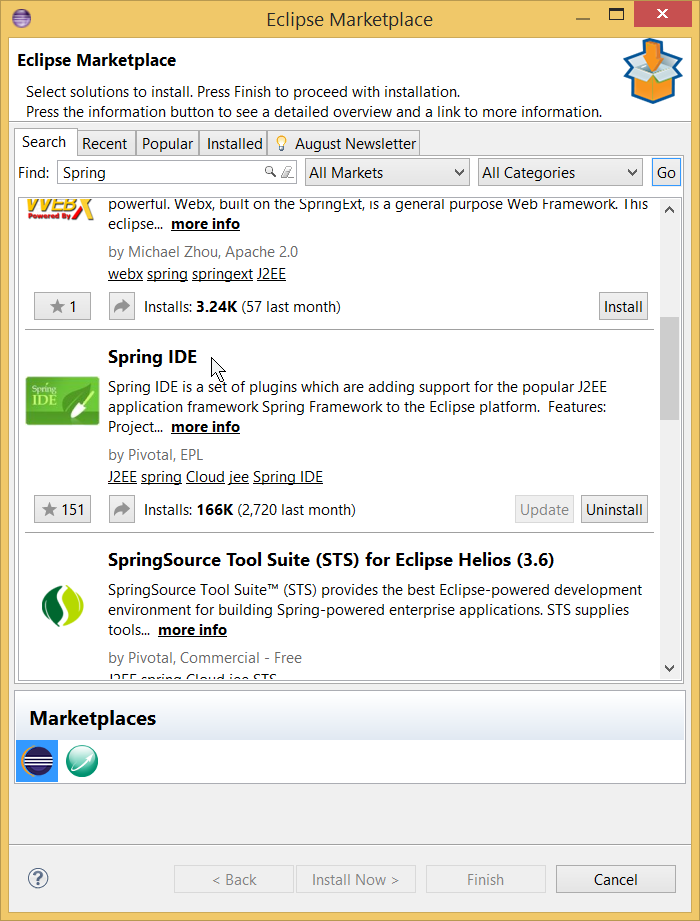Click 'by Pivotal, Commercial - Free' text
This screenshot has width=700, height=921.
[x=205, y=658]
